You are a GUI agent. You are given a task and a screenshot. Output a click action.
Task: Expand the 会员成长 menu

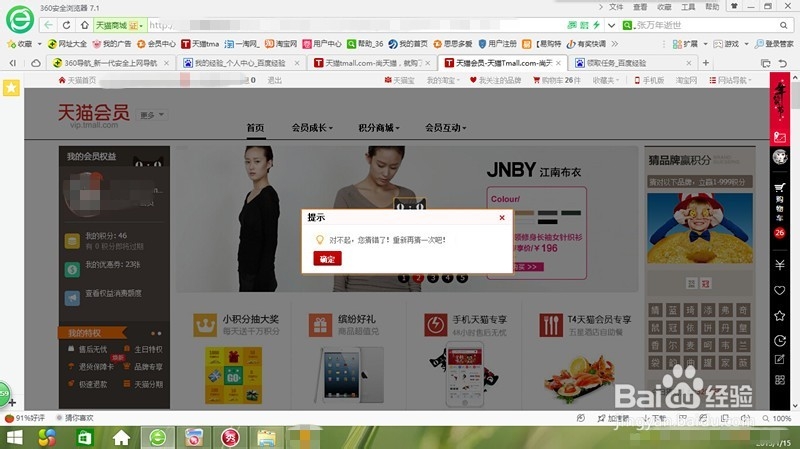pyautogui.click(x=312, y=128)
